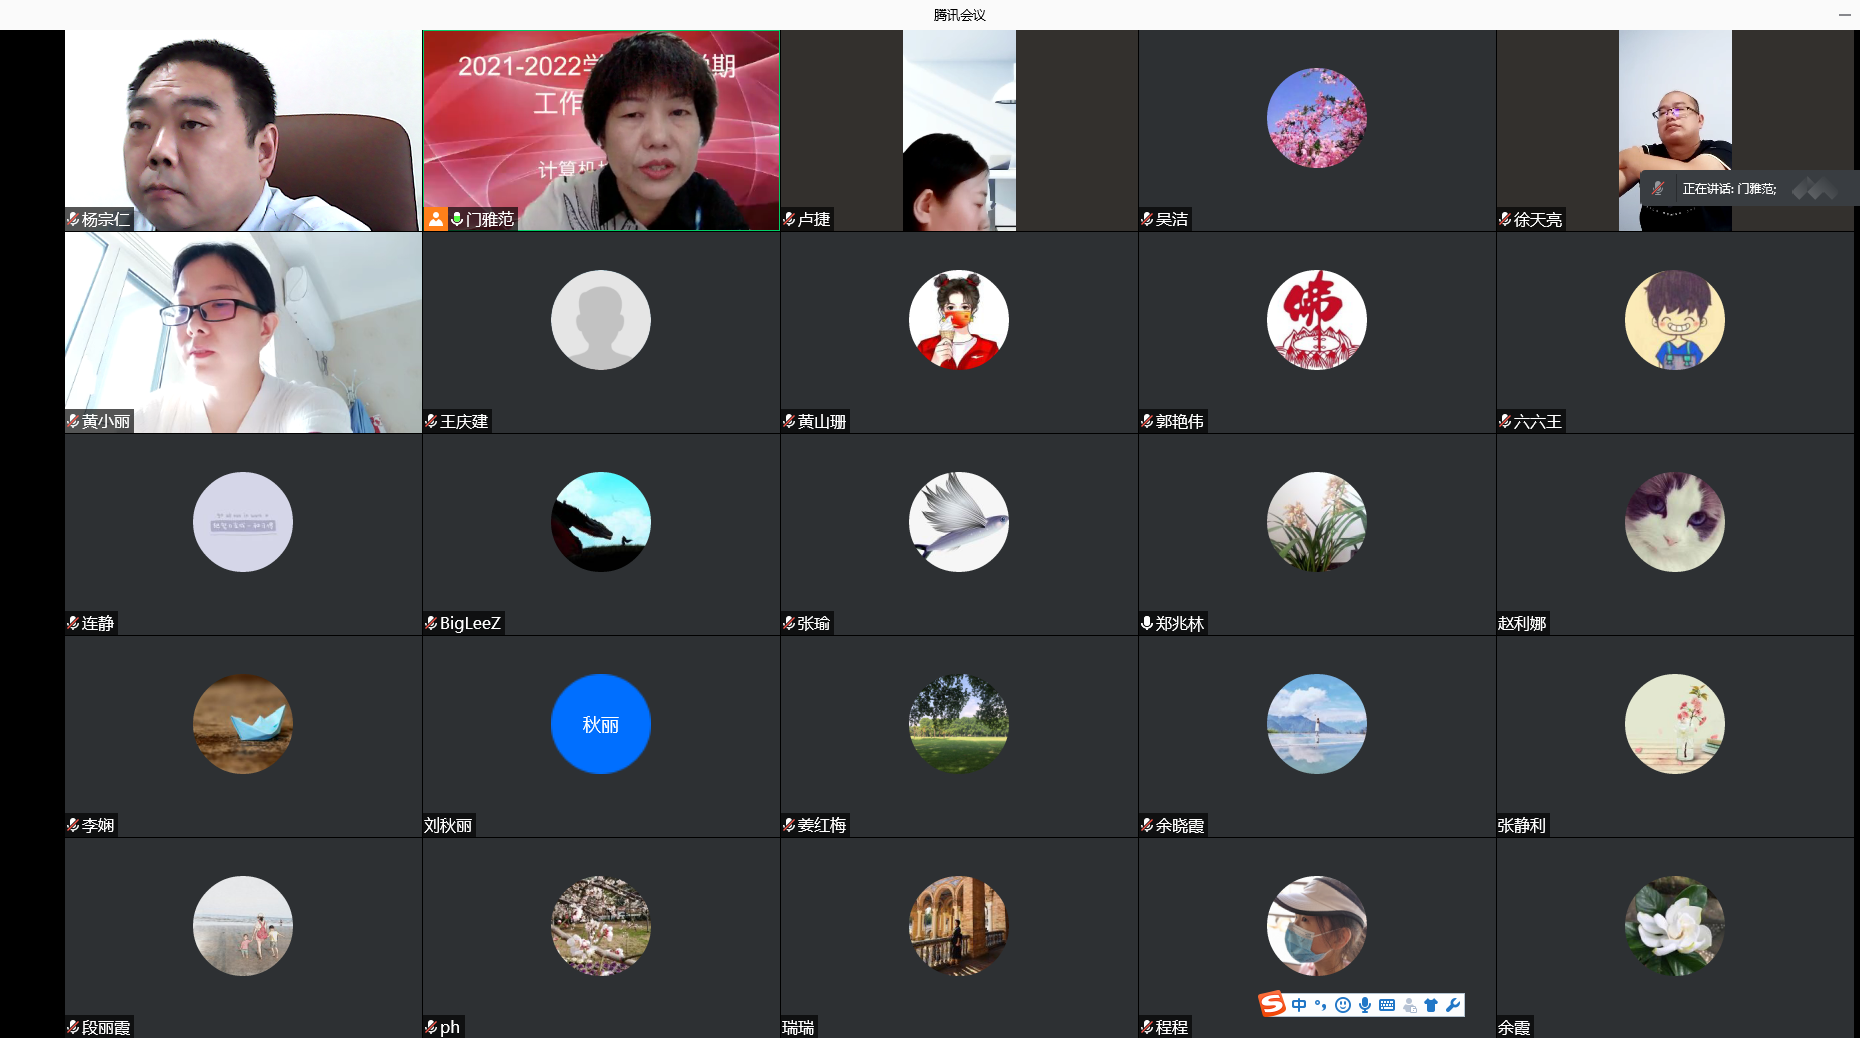The width and height of the screenshot is (1860, 1038).
Task: Click the BigLeeZ name label
Action: (x=469, y=623)
